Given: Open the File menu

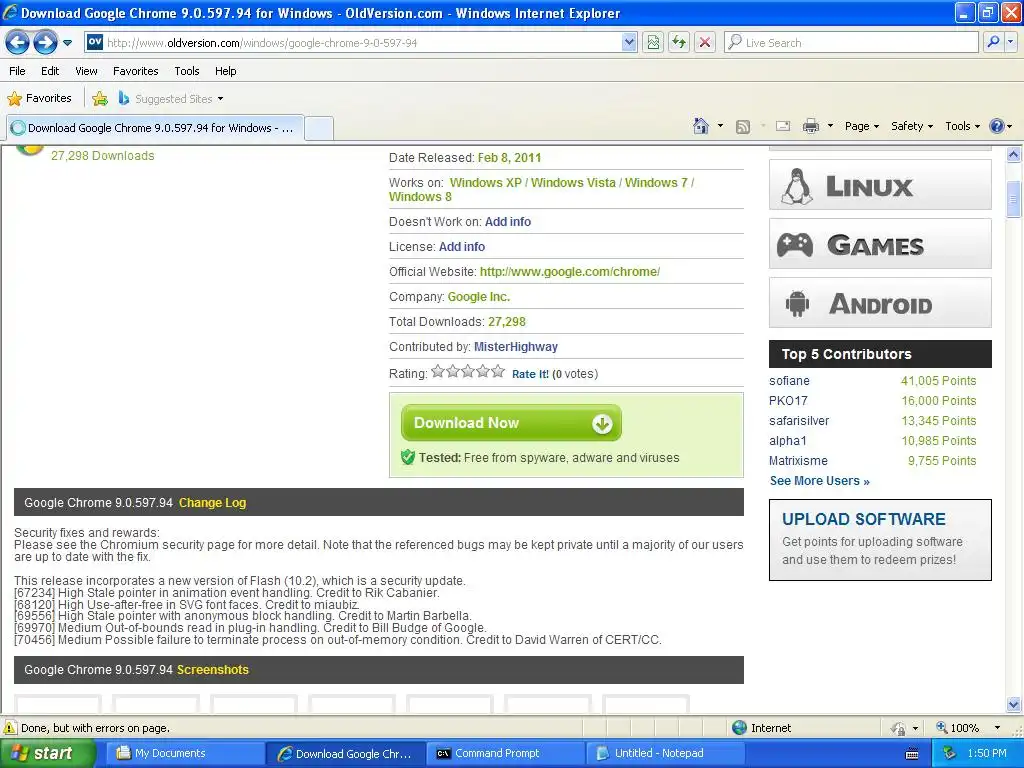Looking at the screenshot, I should point(18,71).
